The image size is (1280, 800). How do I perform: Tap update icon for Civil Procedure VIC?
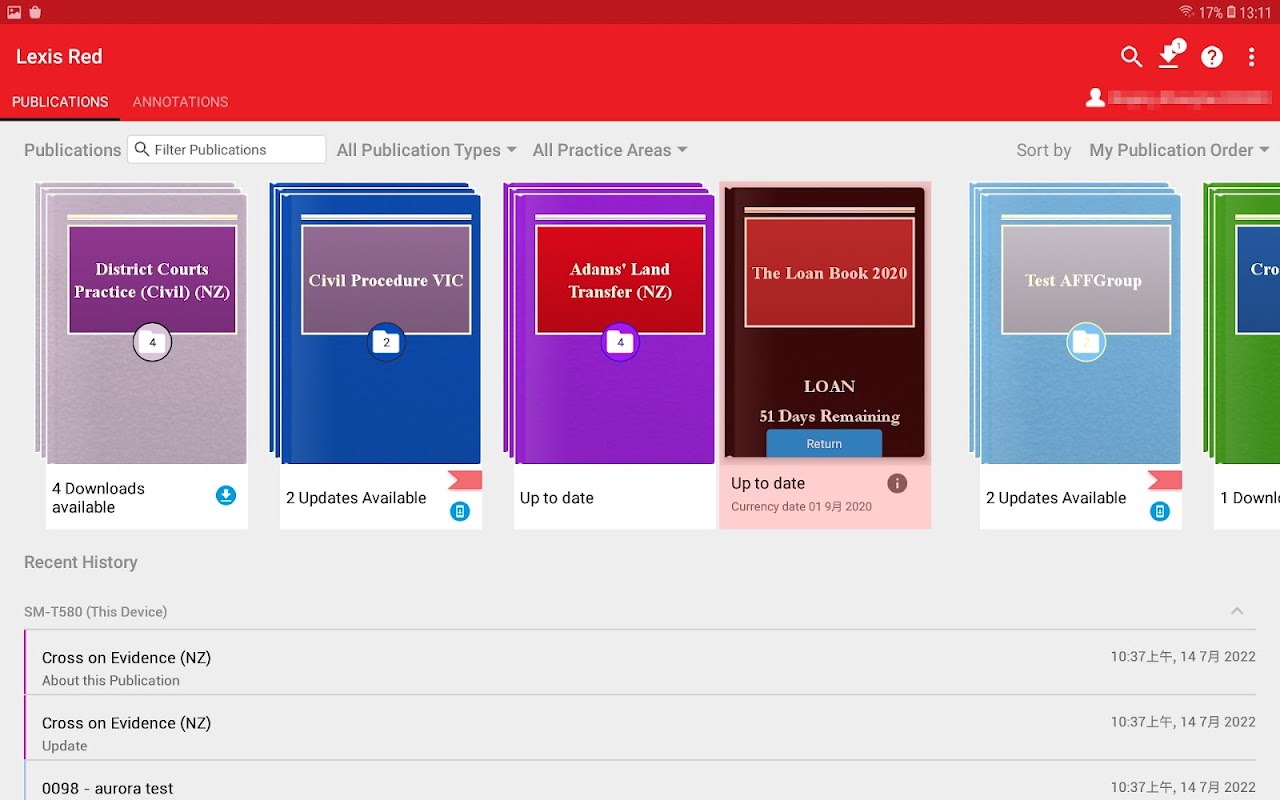click(x=460, y=511)
